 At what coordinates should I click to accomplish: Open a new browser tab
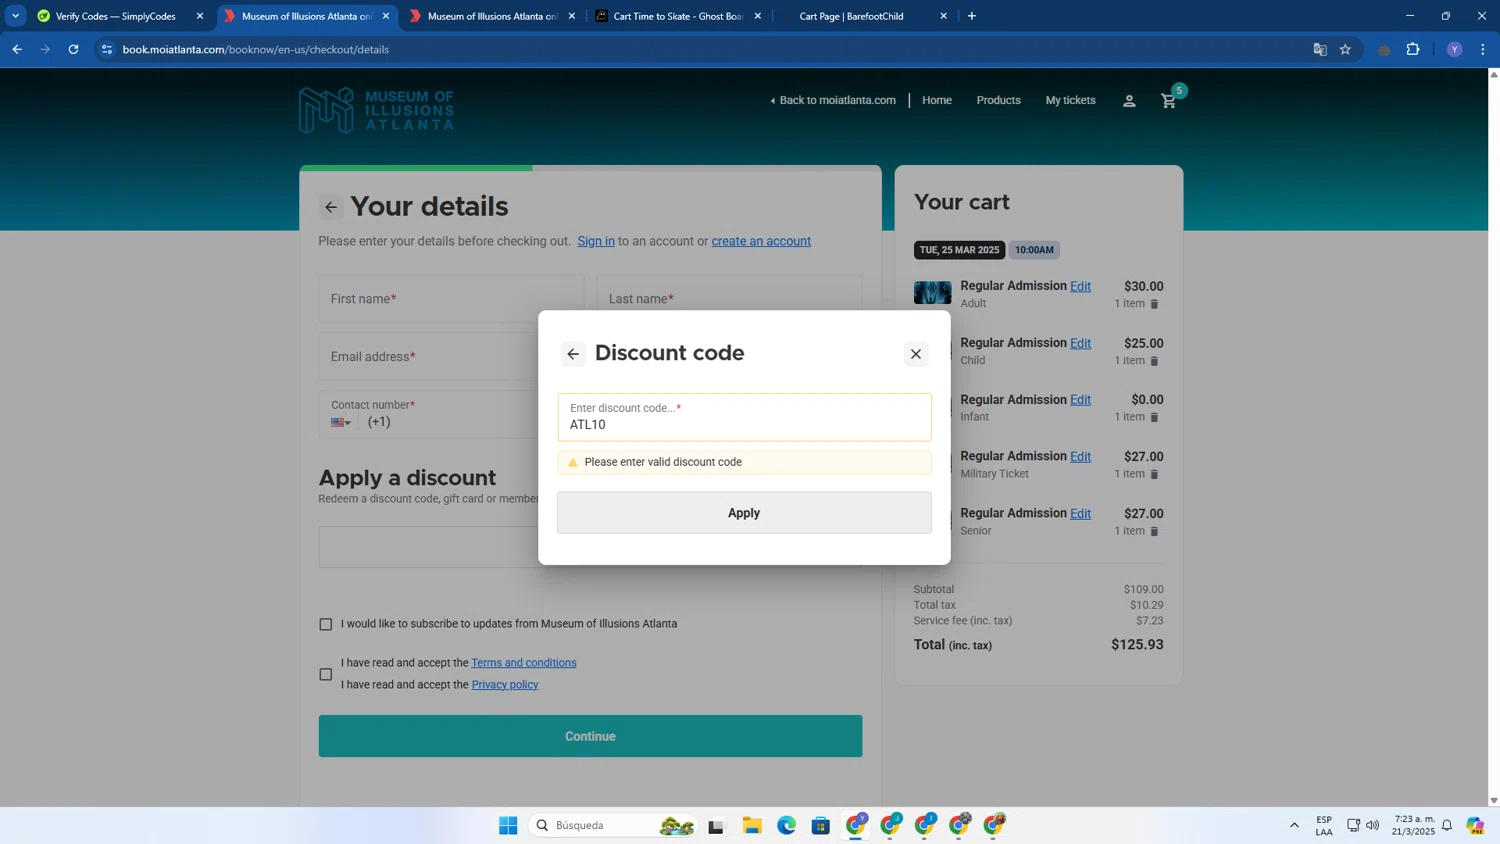tap(971, 16)
